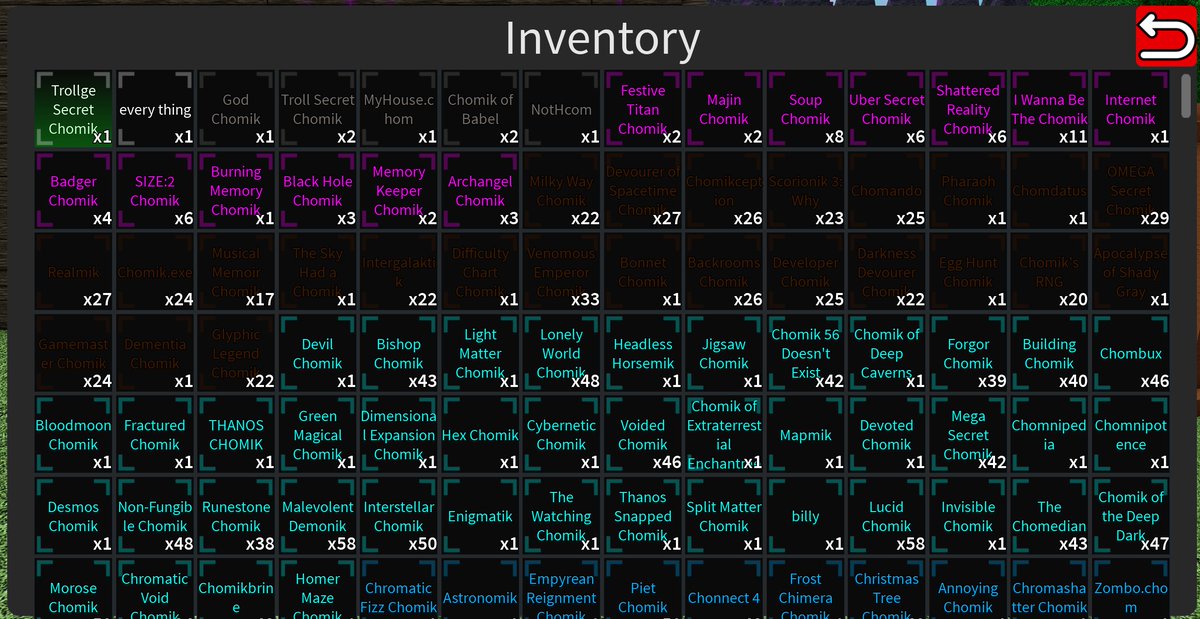Select the NotHcom slot
The image size is (1200, 619).
click(x=561, y=109)
